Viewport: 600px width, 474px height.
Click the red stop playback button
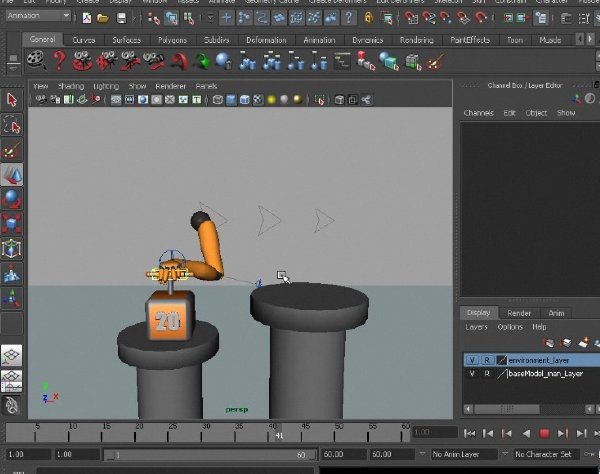pos(544,433)
